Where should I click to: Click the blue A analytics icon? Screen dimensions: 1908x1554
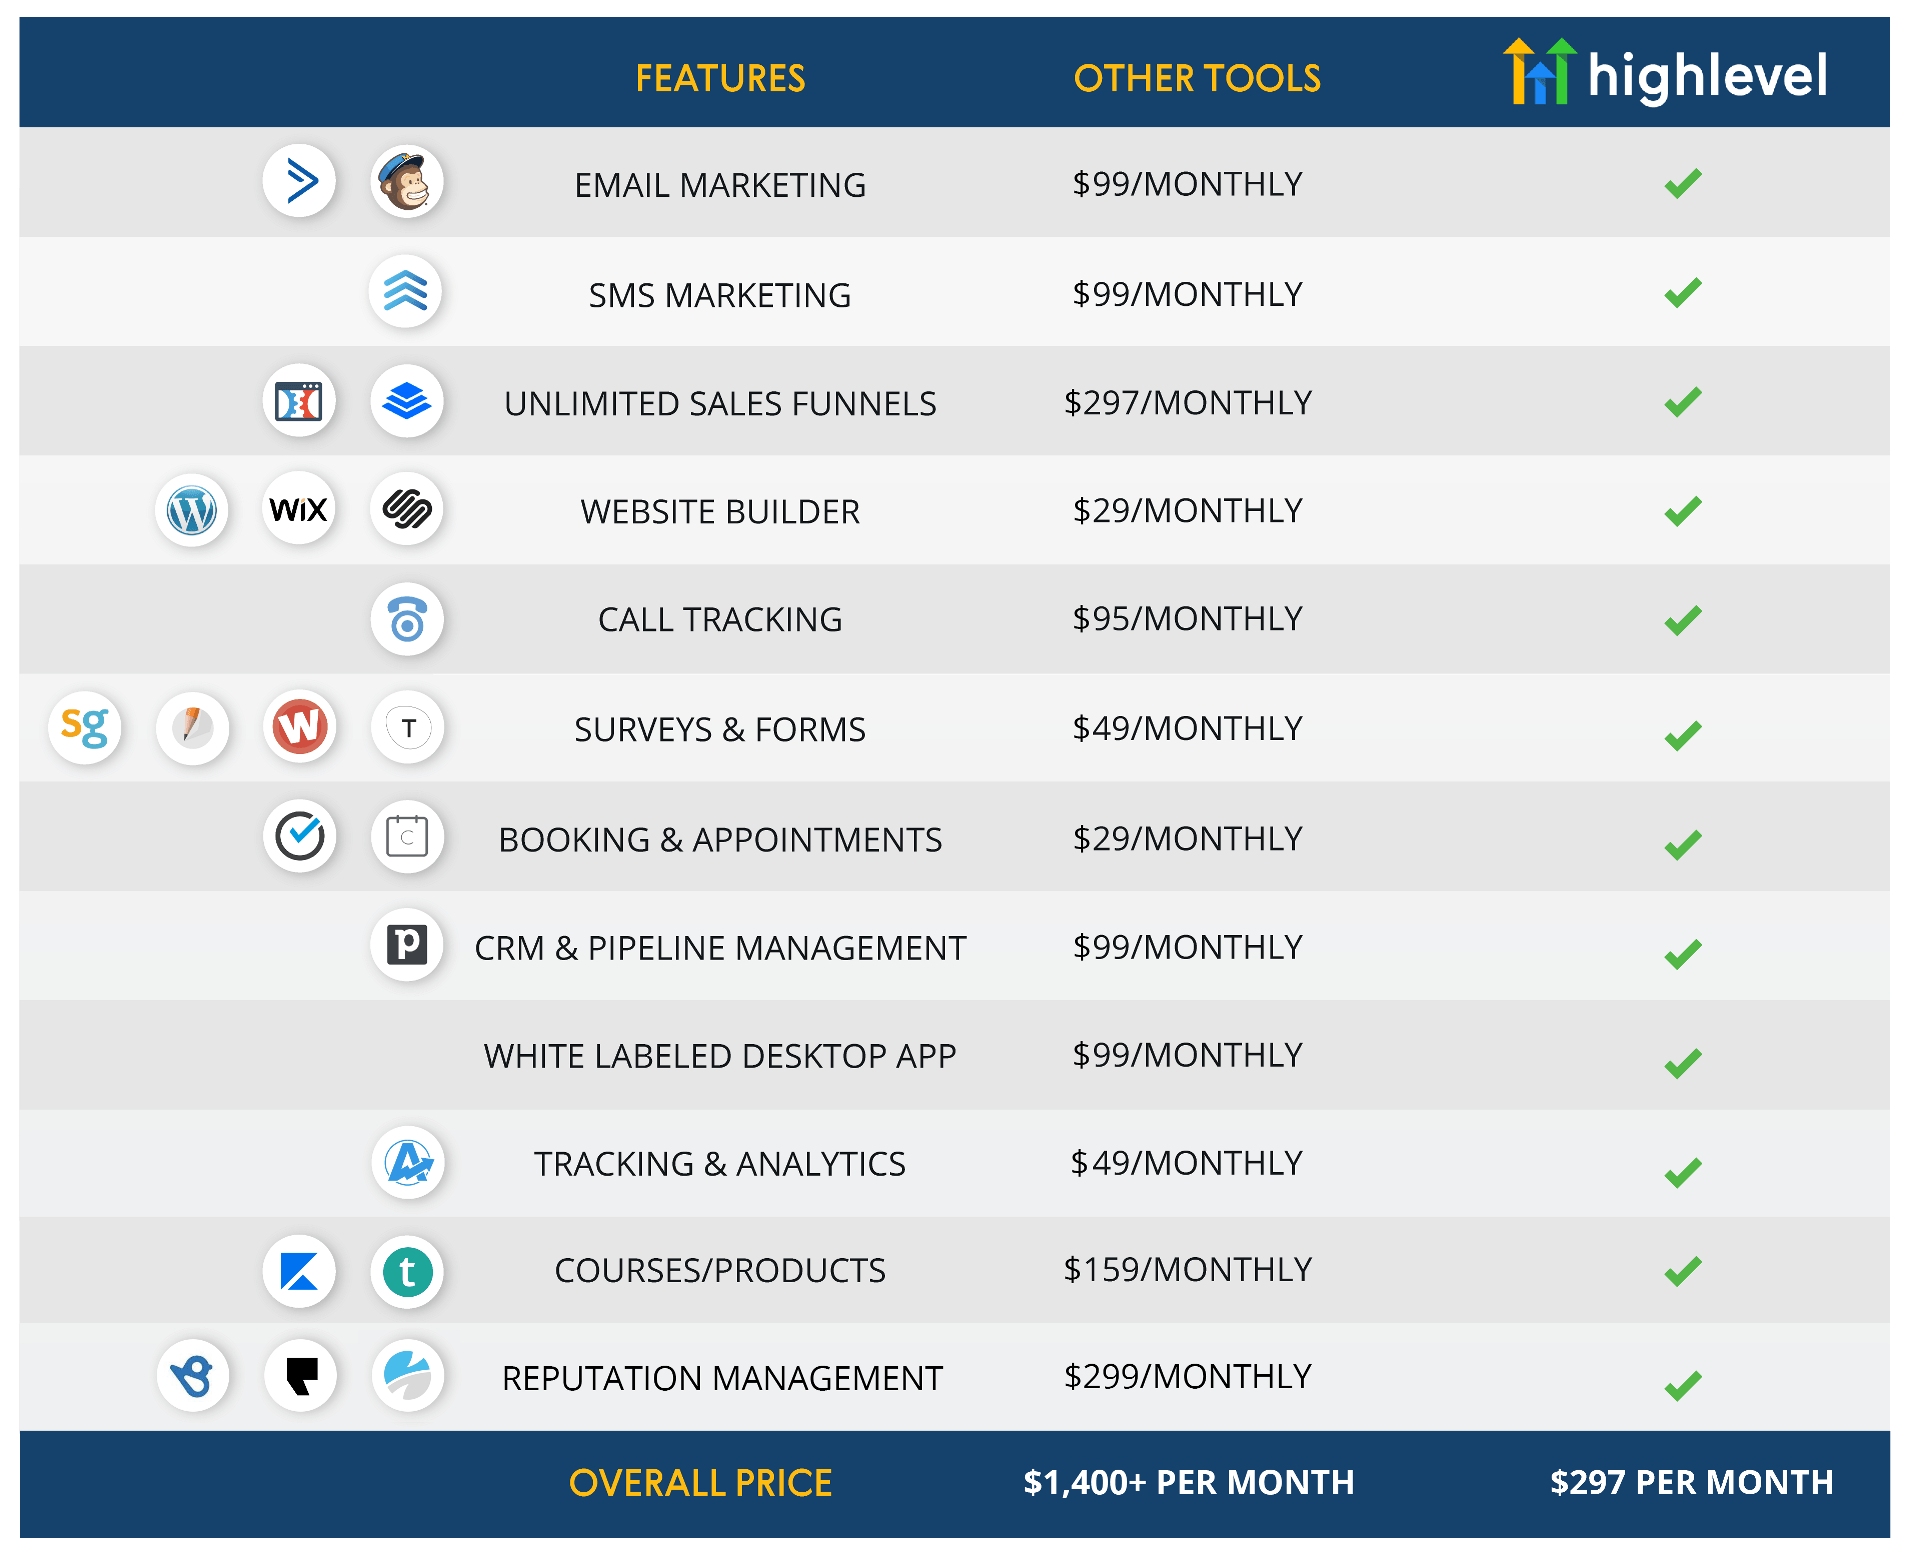click(407, 1163)
